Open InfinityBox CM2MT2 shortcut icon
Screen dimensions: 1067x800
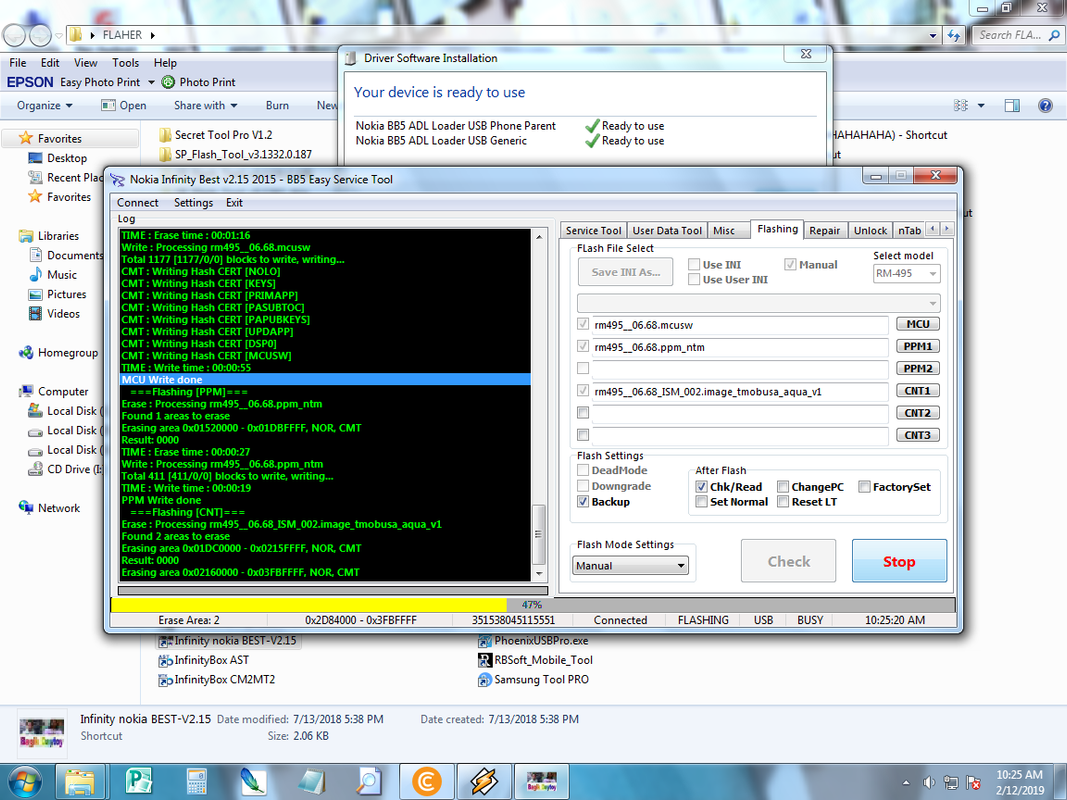(x=165, y=680)
